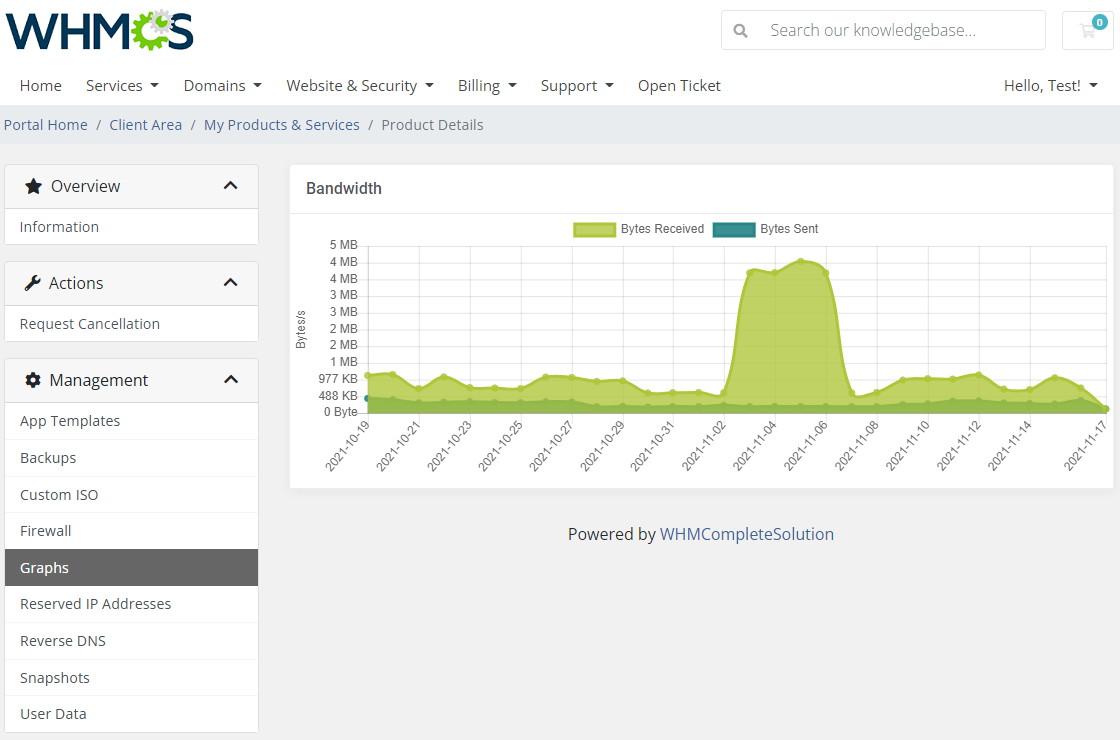Image resolution: width=1120 pixels, height=740 pixels.
Task: Open the Billing dropdown menu
Action: [x=487, y=86]
